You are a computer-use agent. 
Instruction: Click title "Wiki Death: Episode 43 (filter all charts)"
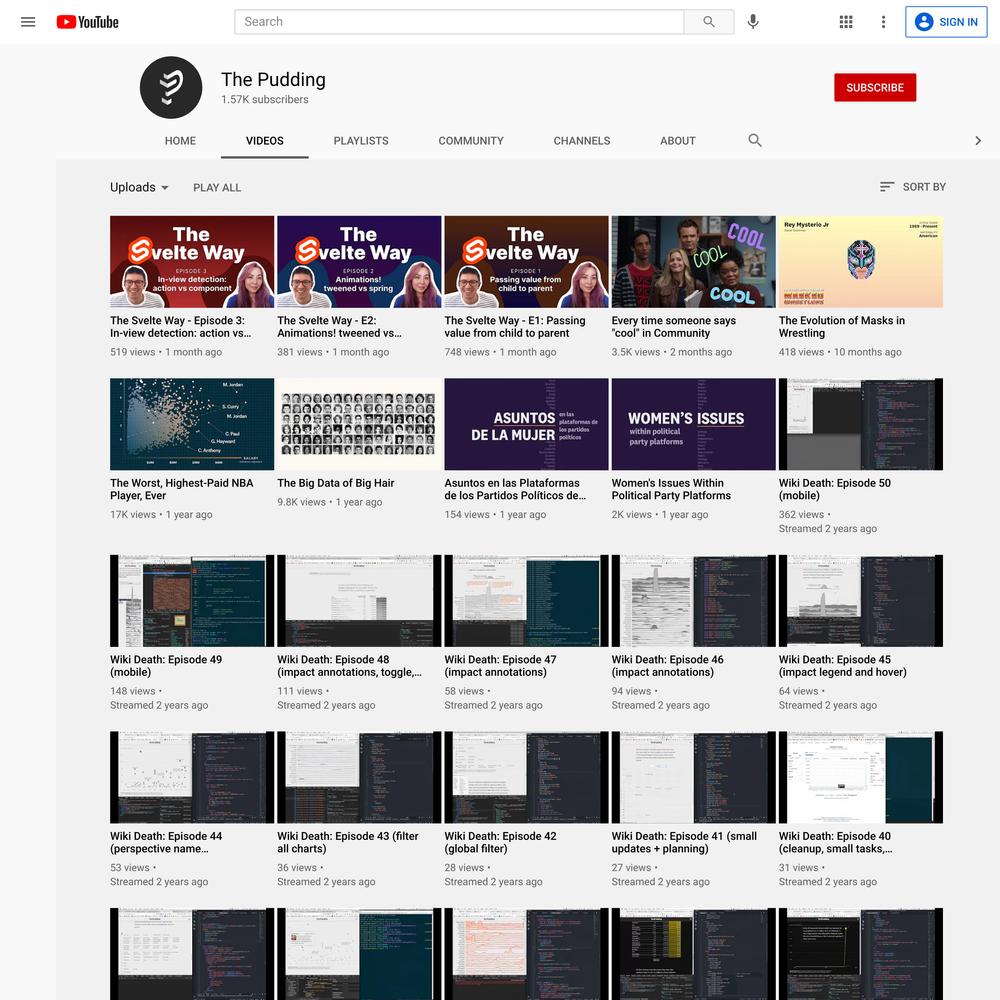coord(348,842)
